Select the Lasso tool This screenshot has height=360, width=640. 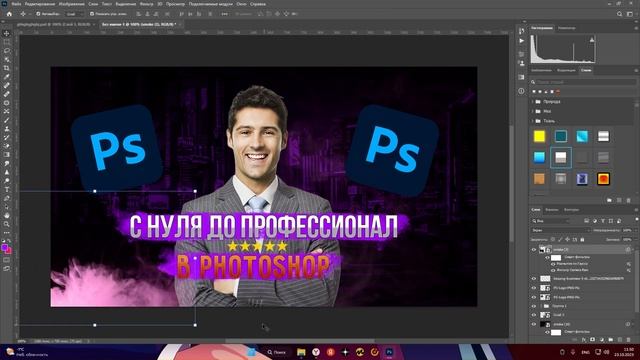[x=7, y=51]
